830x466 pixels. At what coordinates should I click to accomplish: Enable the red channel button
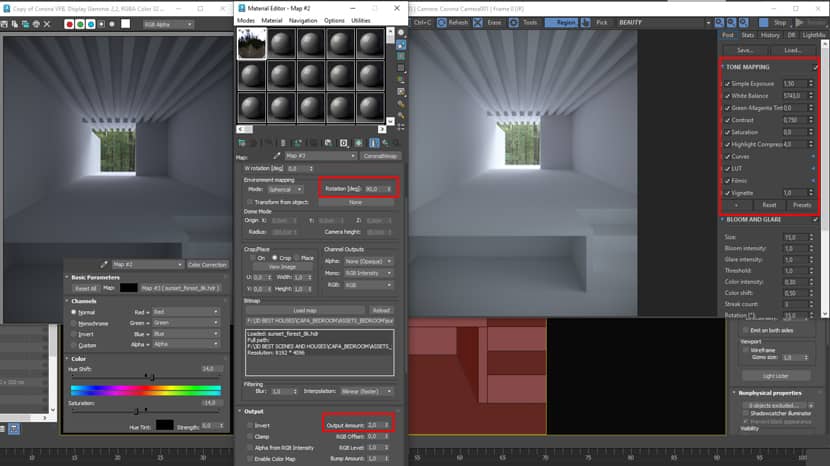[x=69, y=24]
